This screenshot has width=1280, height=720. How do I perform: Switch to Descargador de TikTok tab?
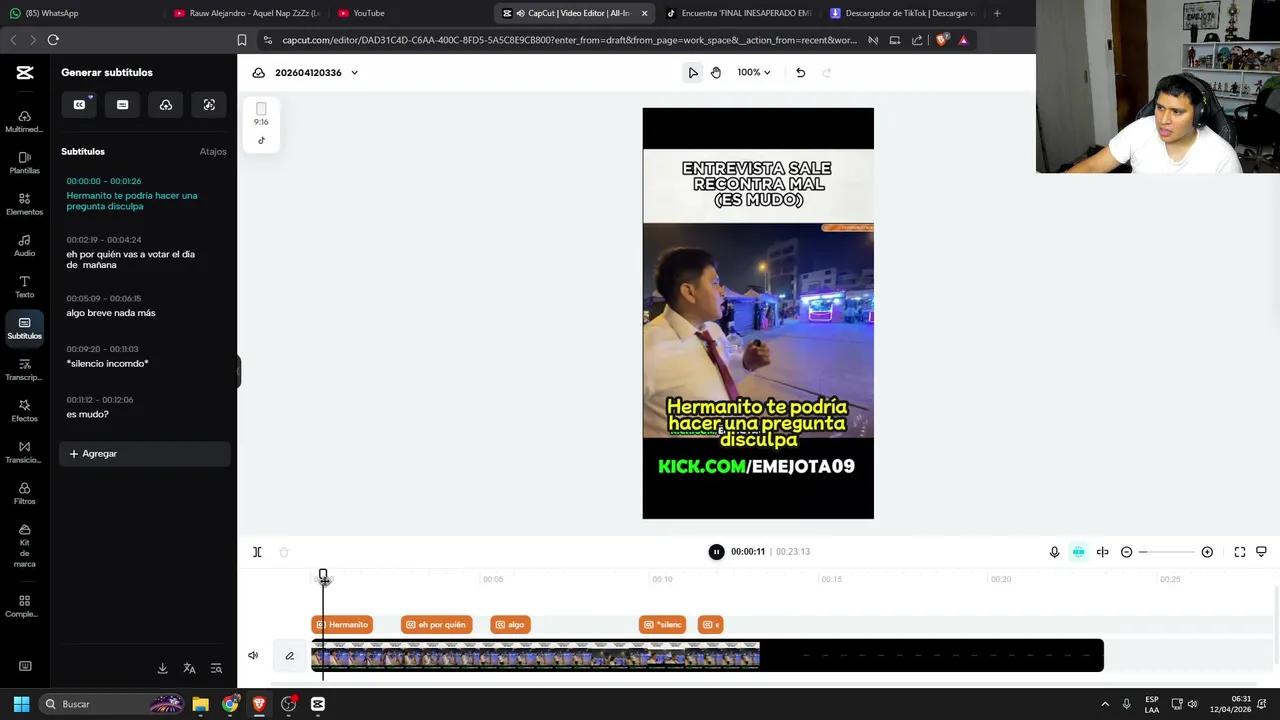coord(903,13)
